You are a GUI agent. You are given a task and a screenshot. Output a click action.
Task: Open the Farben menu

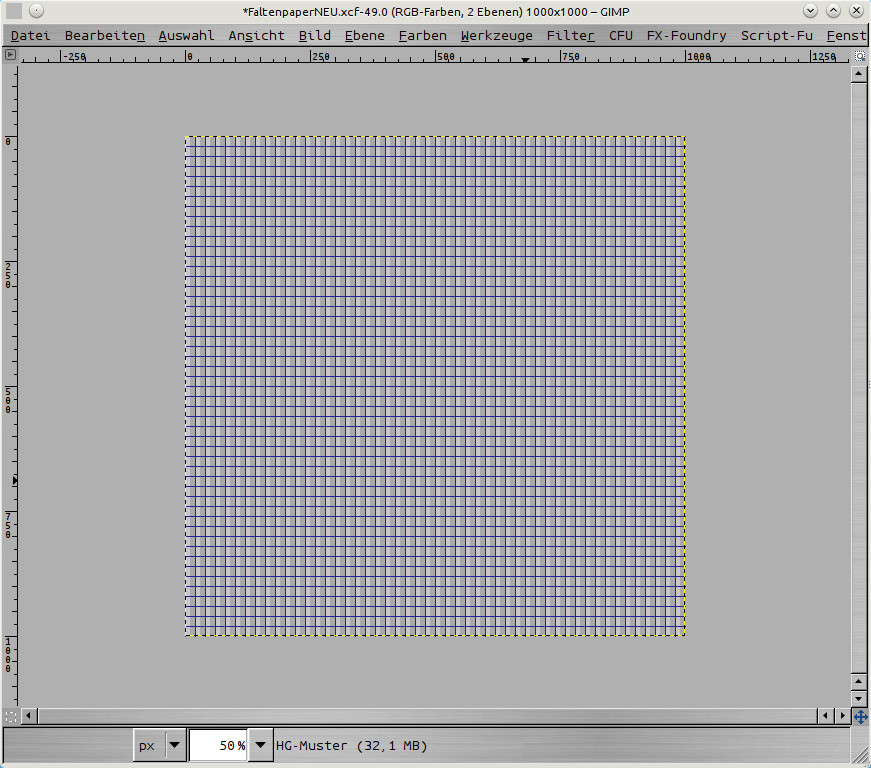[x=422, y=35]
